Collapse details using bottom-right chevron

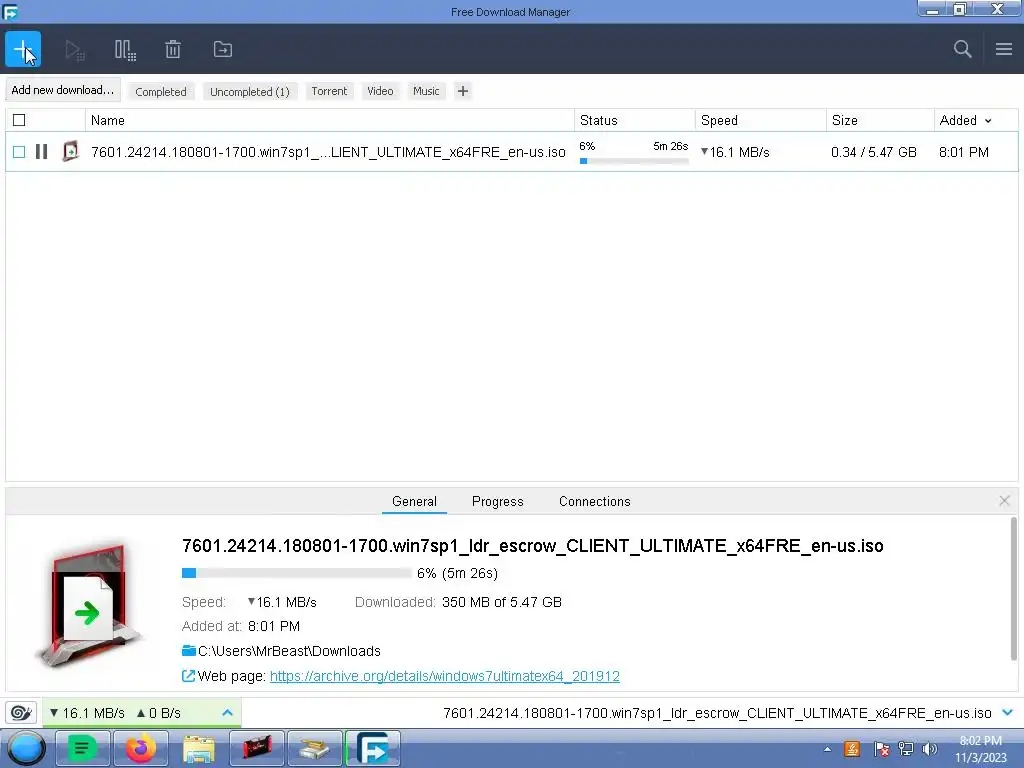point(1007,712)
